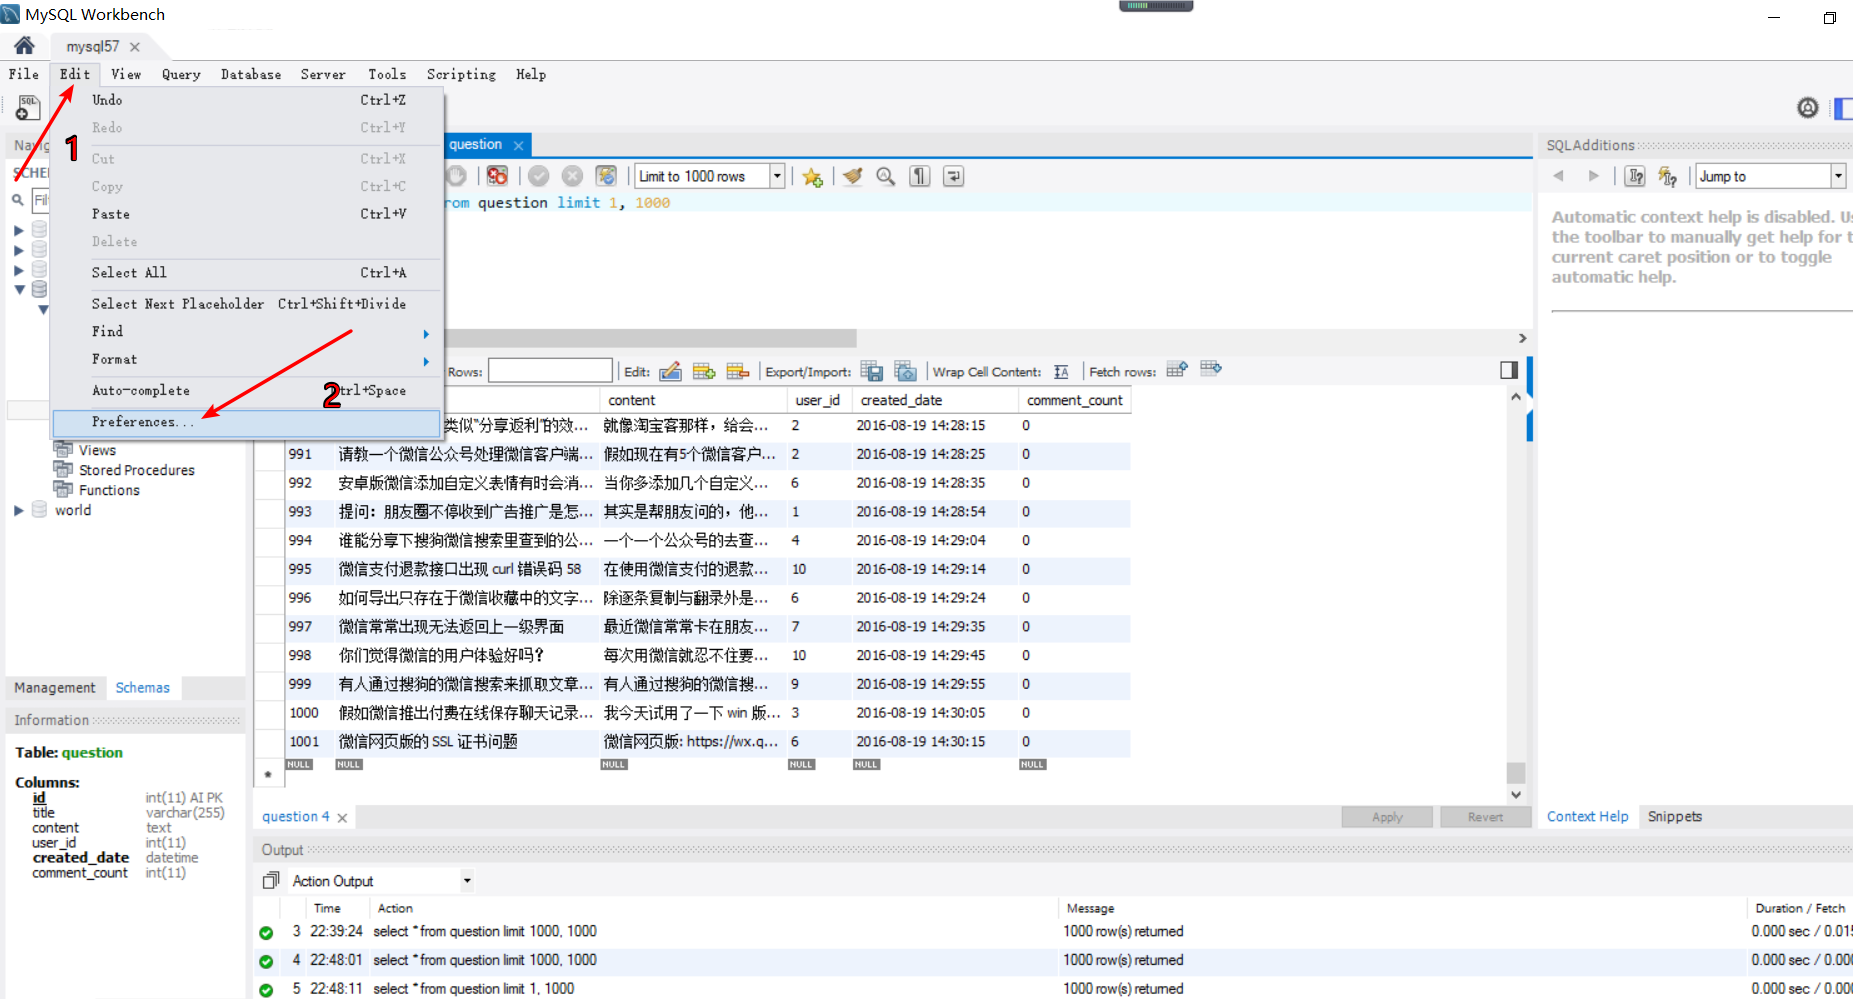Screen dimensions: 1853x999
Task: Switch to the Management tab
Action: [x=55, y=688]
